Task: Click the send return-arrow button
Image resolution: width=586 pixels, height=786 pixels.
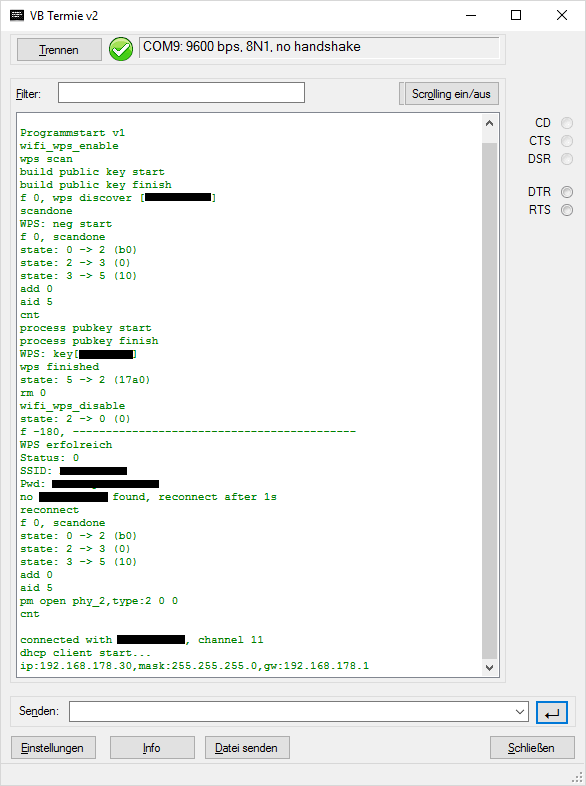Action: (x=551, y=712)
